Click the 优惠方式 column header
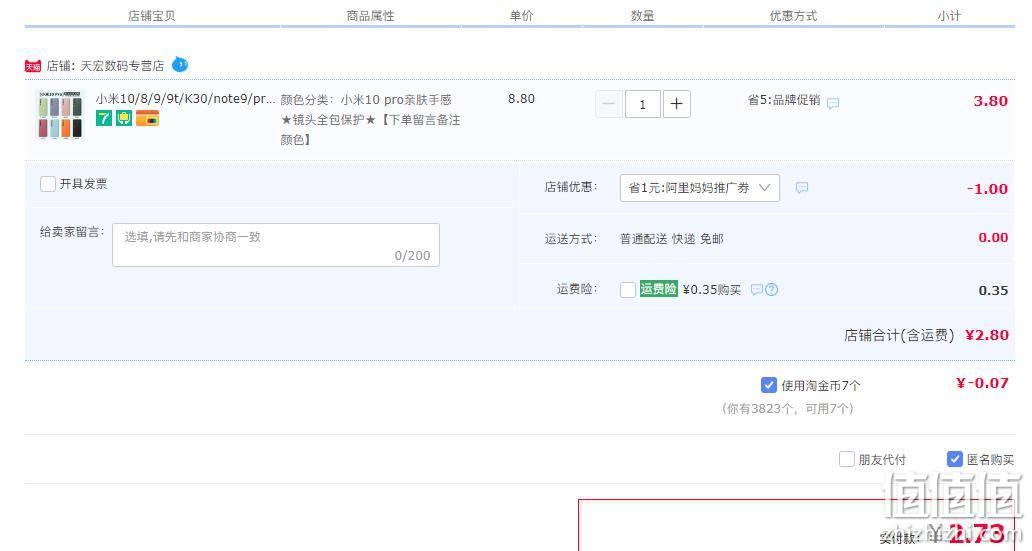The image size is (1032, 551). tap(793, 16)
